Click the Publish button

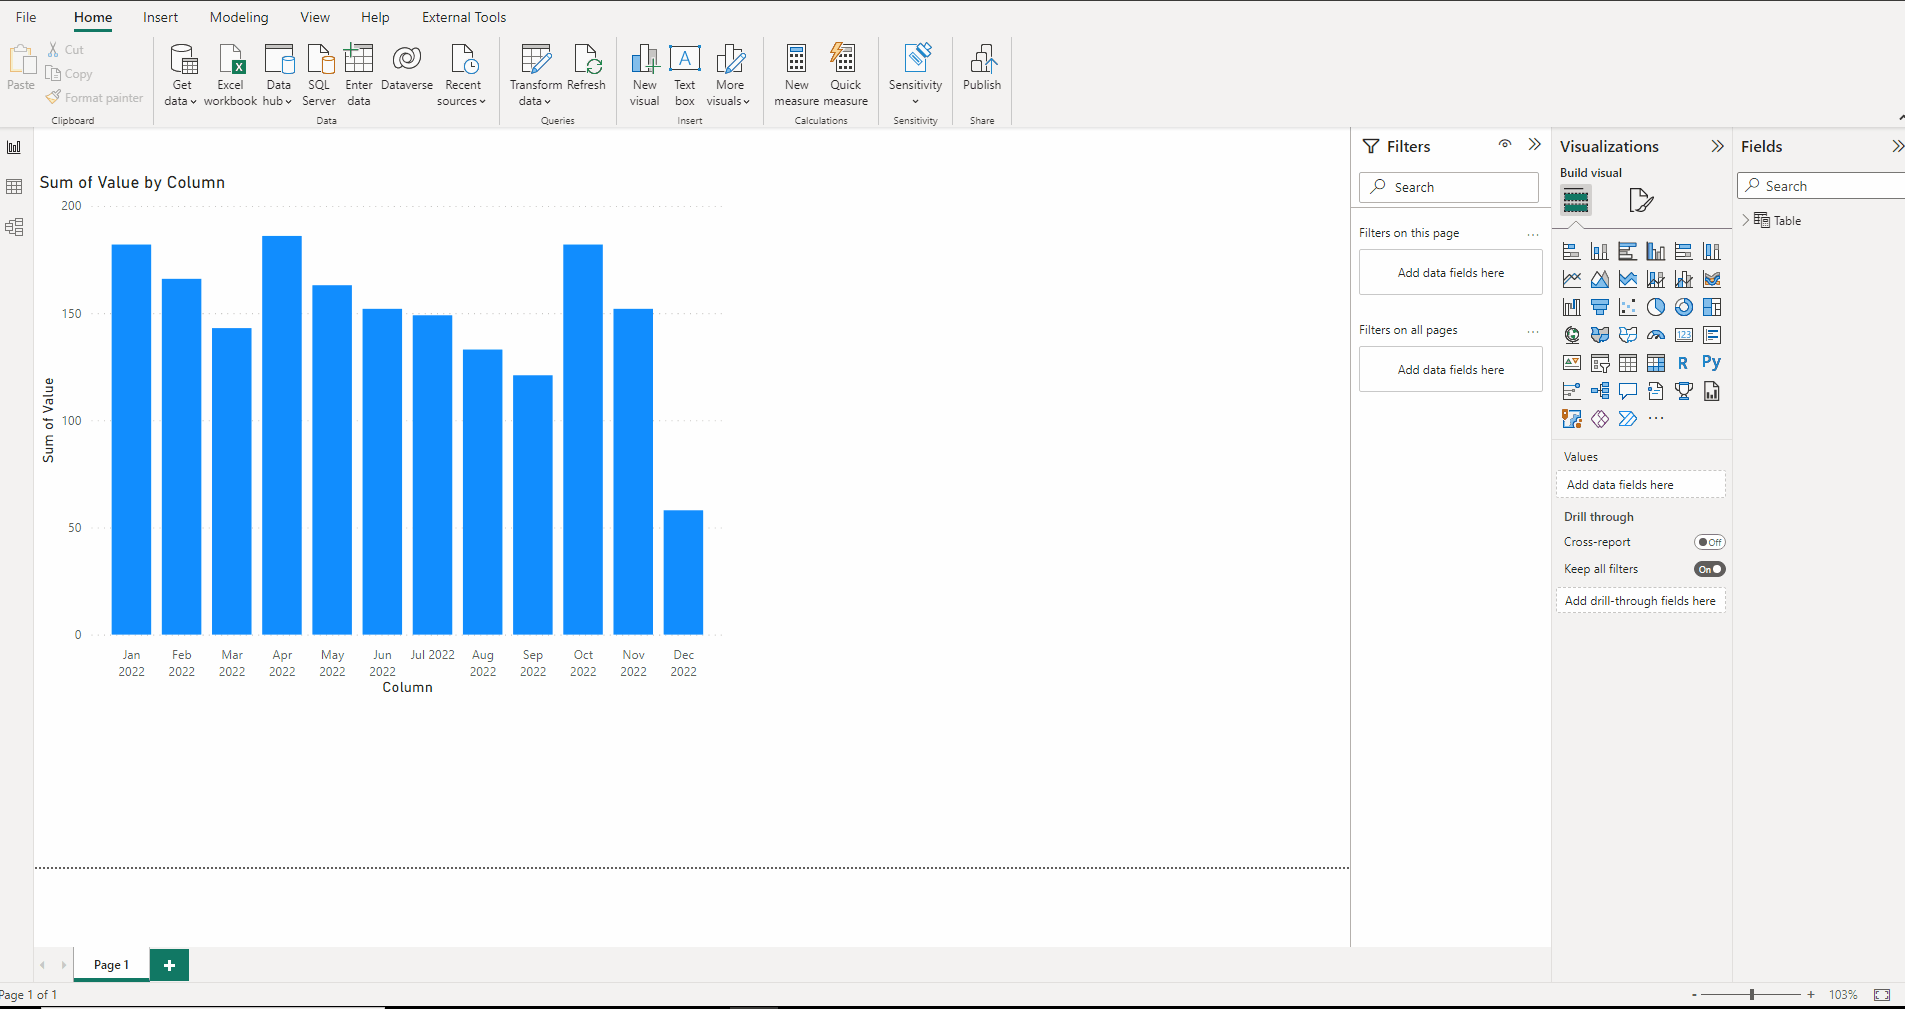coord(982,67)
